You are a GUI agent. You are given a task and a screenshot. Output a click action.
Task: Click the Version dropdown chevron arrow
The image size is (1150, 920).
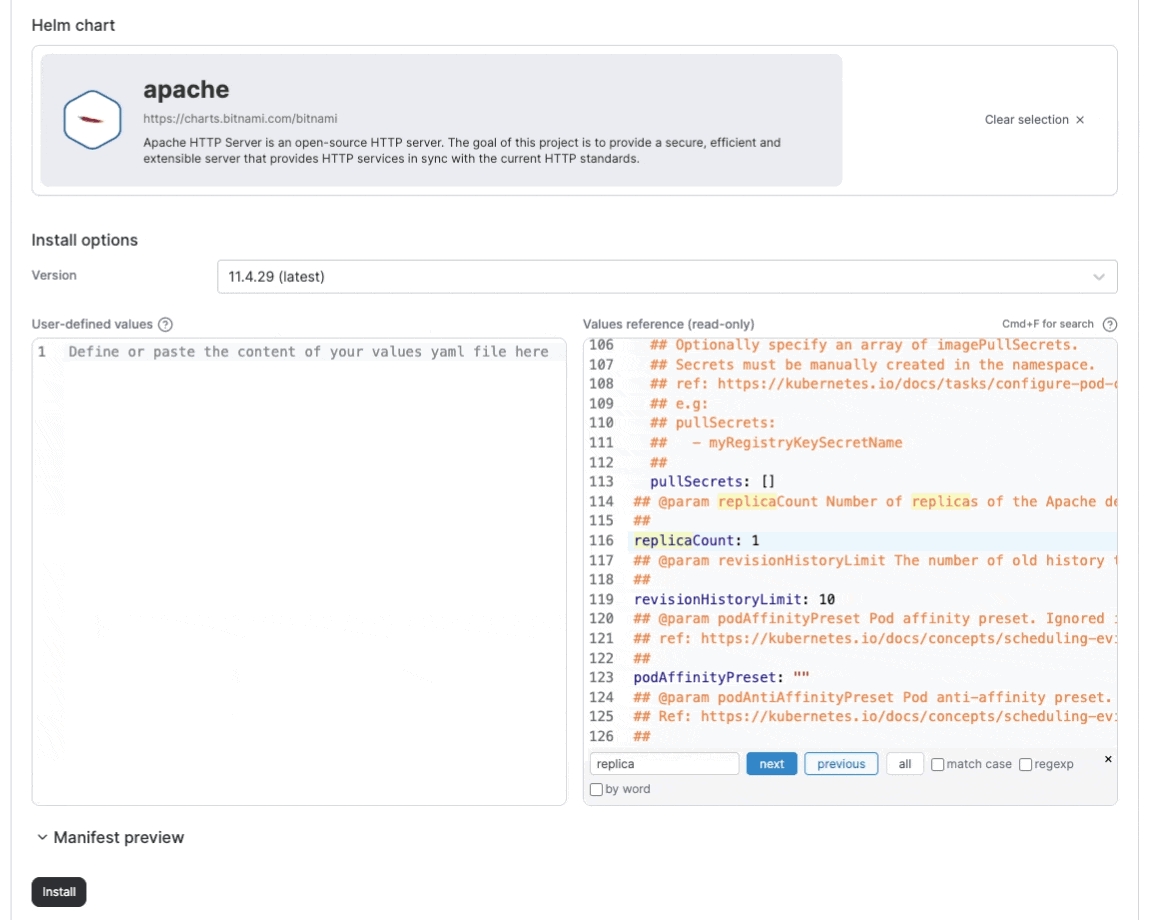[1099, 277]
